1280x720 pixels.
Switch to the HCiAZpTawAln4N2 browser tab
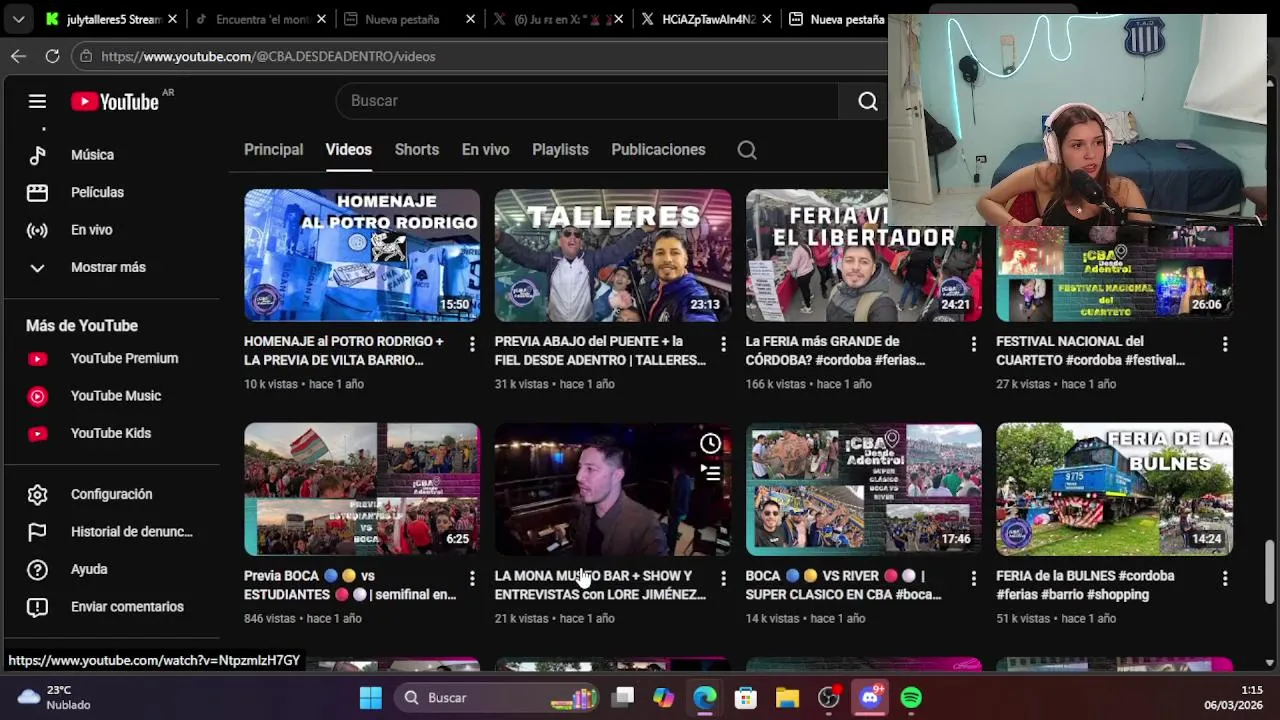click(706, 19)
